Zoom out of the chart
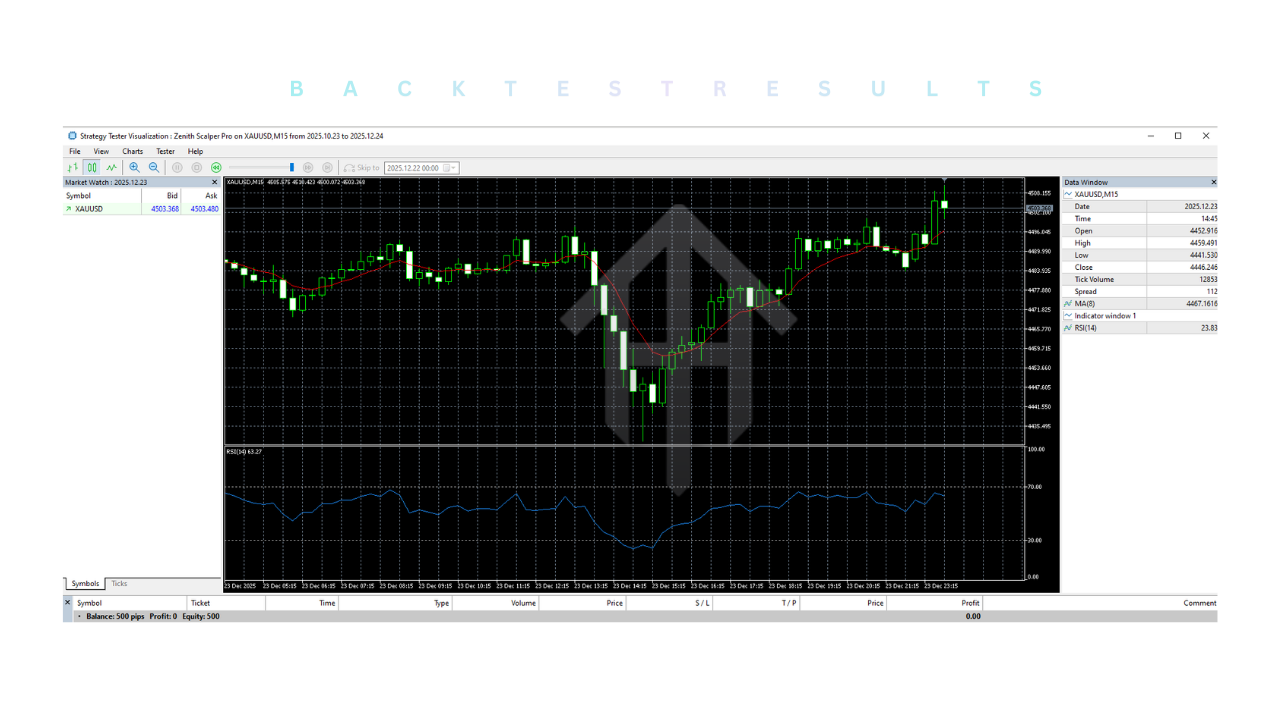 pos(154,168)
